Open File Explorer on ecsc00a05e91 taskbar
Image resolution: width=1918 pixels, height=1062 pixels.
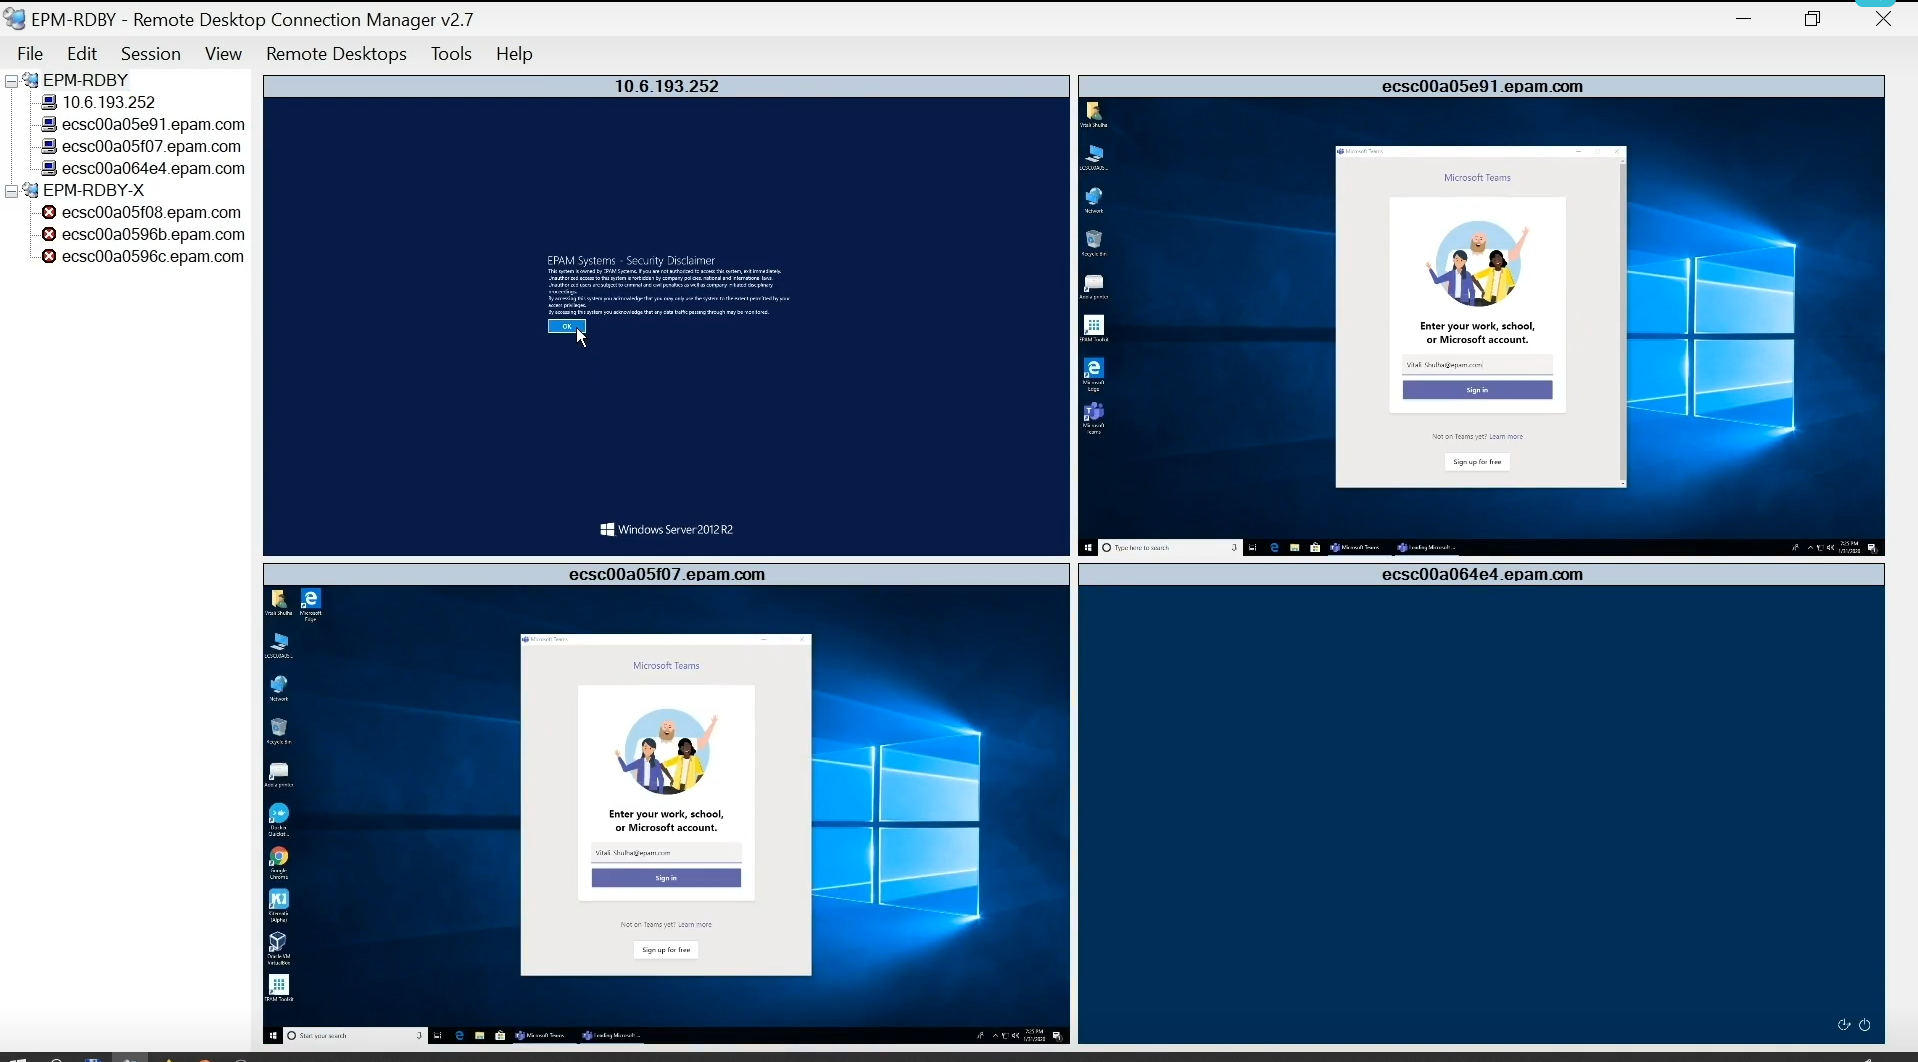click(1295, 548)
